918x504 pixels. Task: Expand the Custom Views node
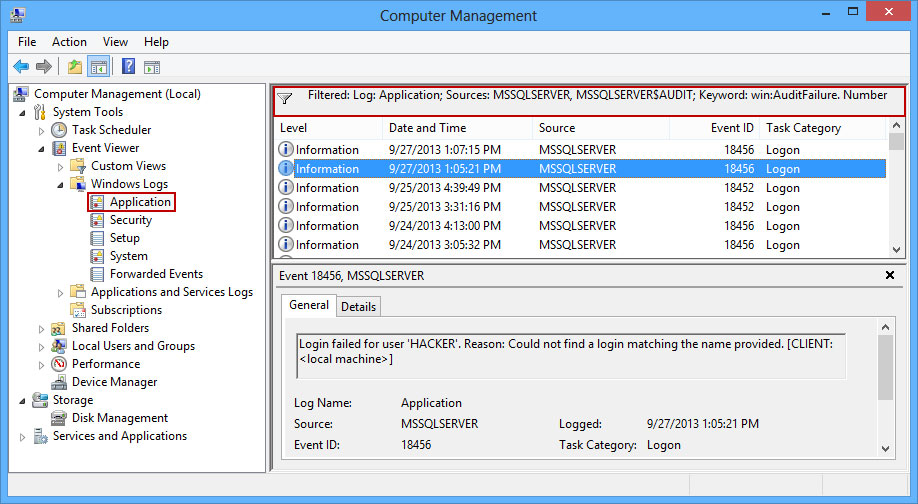[x=60, y=167]
